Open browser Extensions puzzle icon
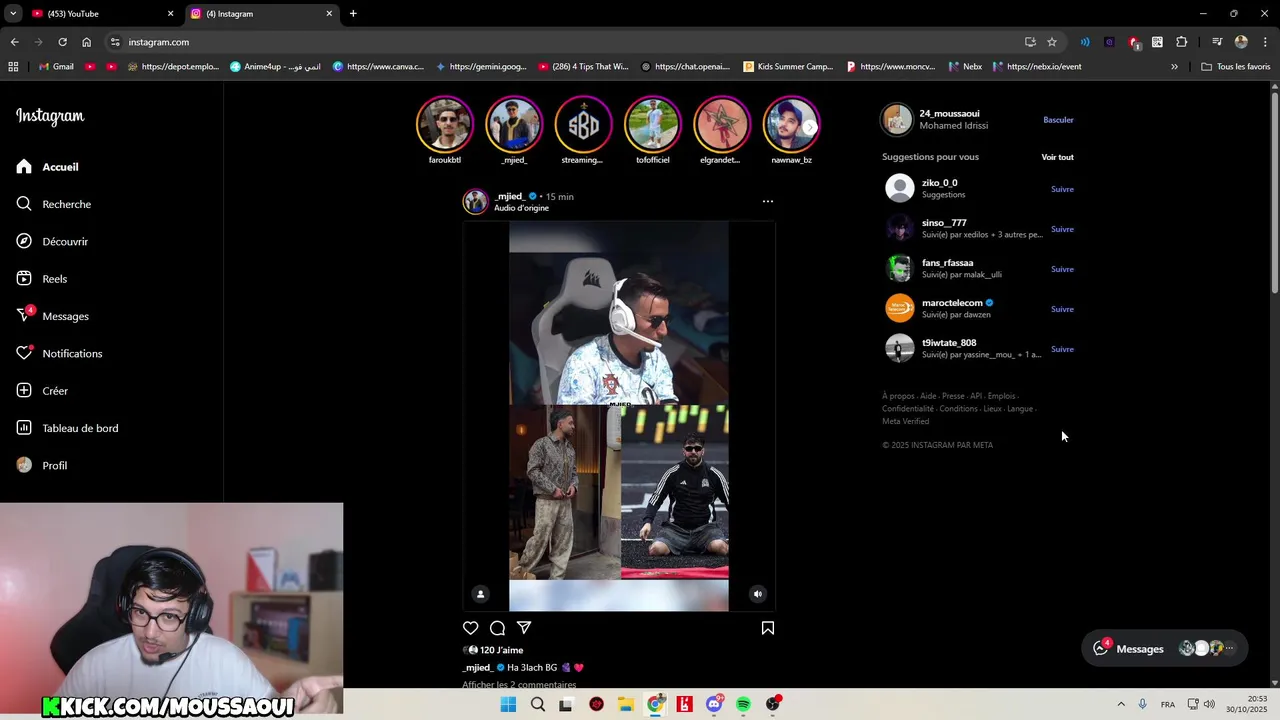Image resolution: width=1280 pixels, height=720 pixels. tap(1181, 42)
